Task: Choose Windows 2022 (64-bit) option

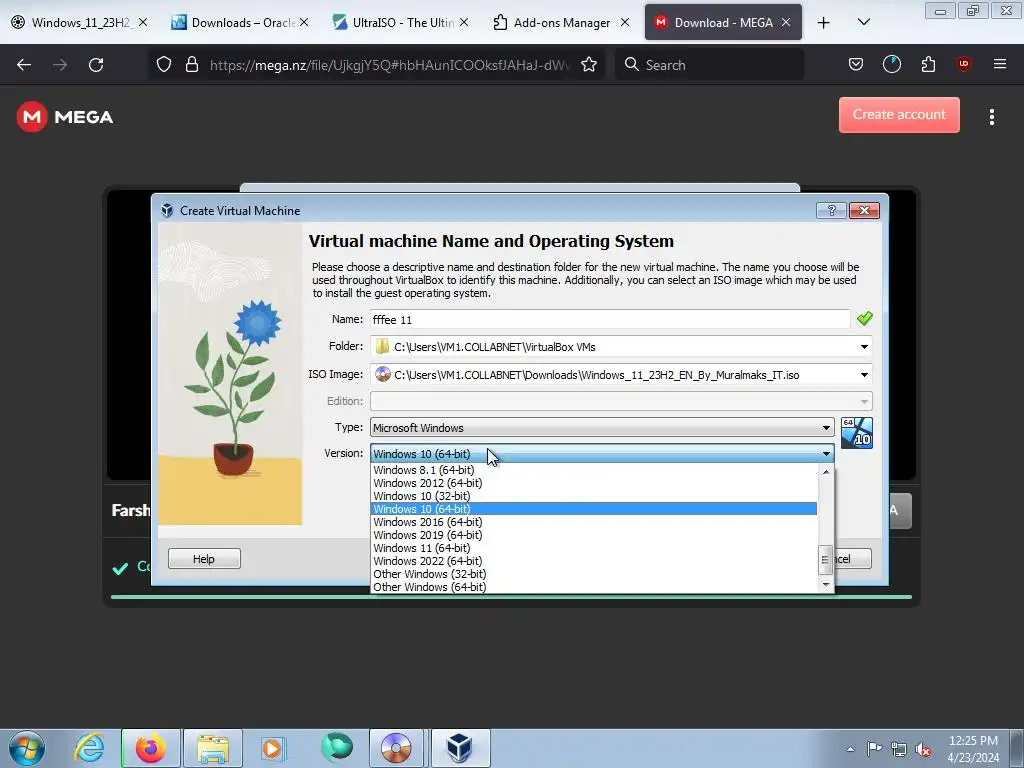Action: click(594, 562)
